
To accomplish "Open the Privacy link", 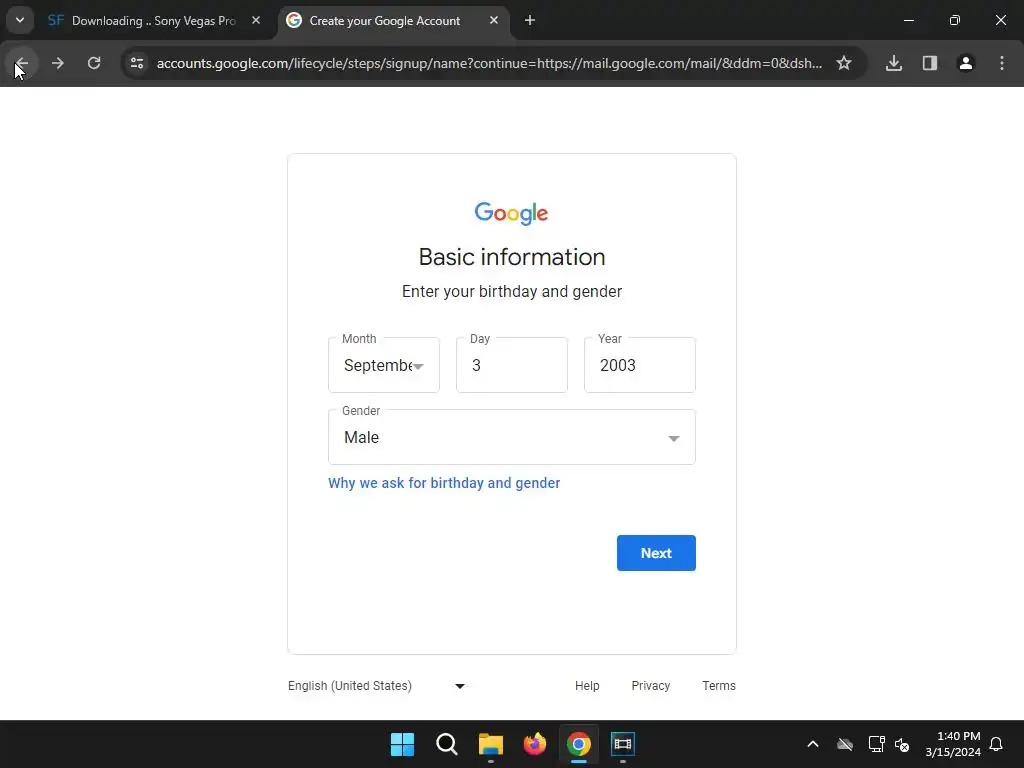I will coord(650,686).
